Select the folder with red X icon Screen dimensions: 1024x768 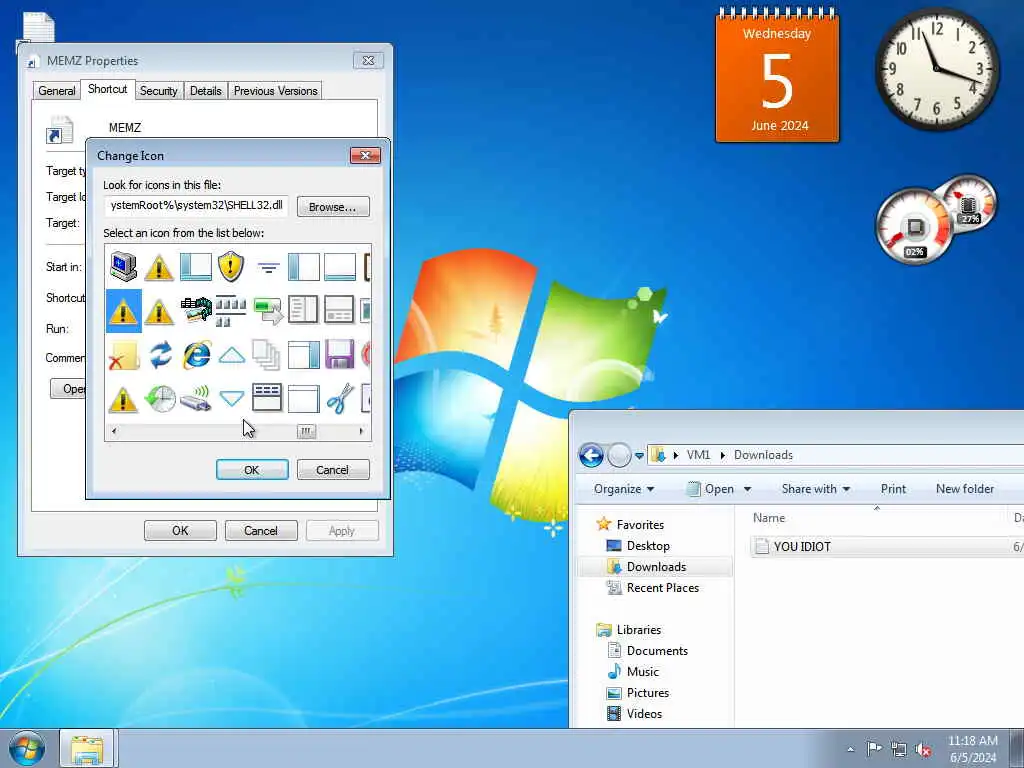coord(123,355)
